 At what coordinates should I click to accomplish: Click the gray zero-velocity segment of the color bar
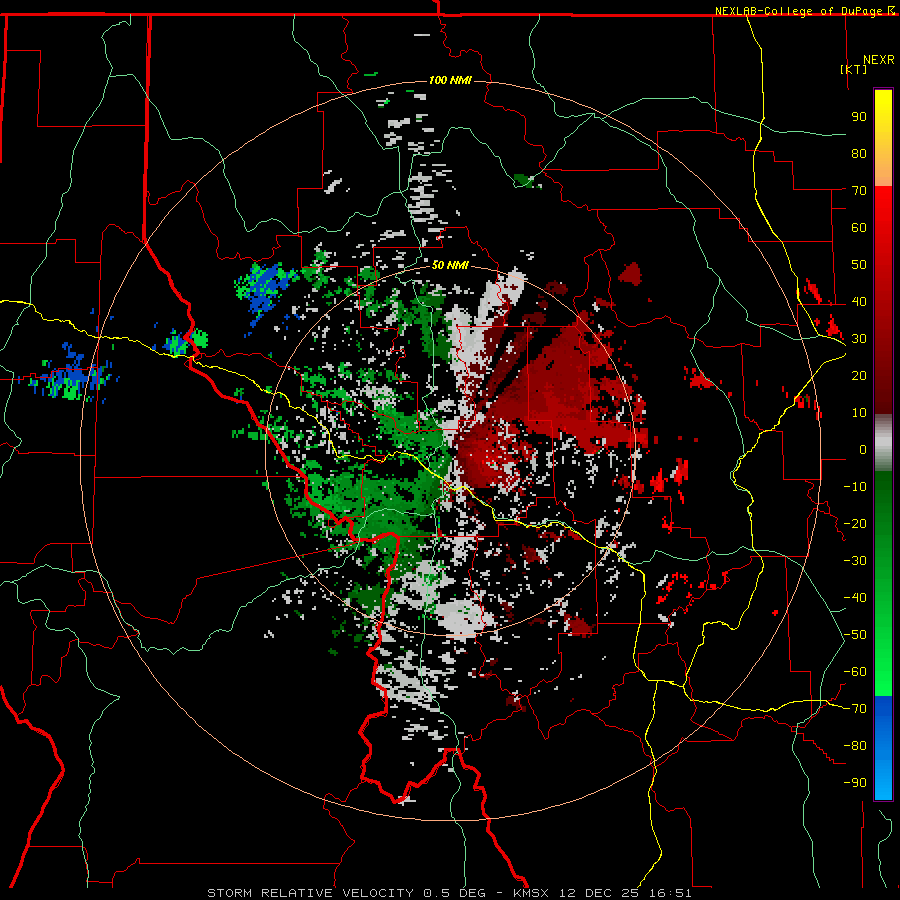point(883,443)
